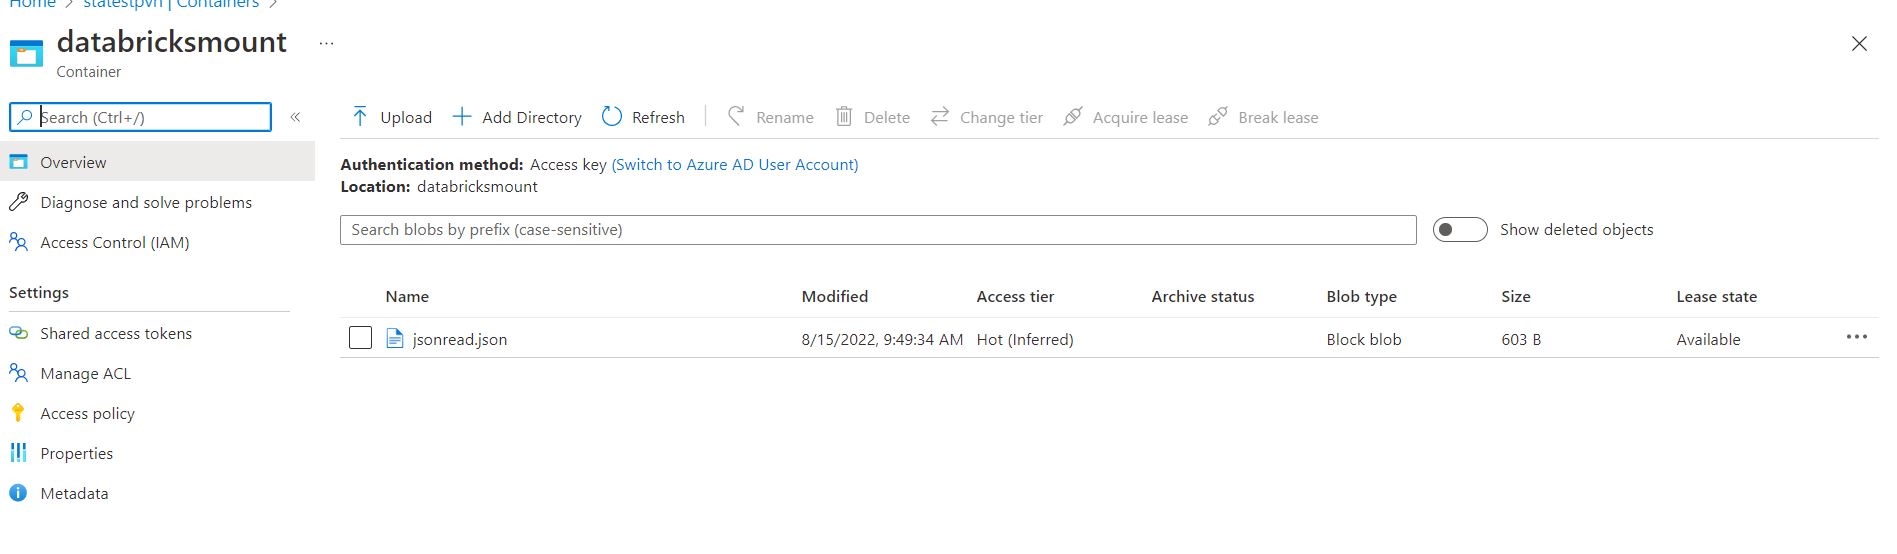Click the Rename toolbar icon

click(x=736, y=117)
